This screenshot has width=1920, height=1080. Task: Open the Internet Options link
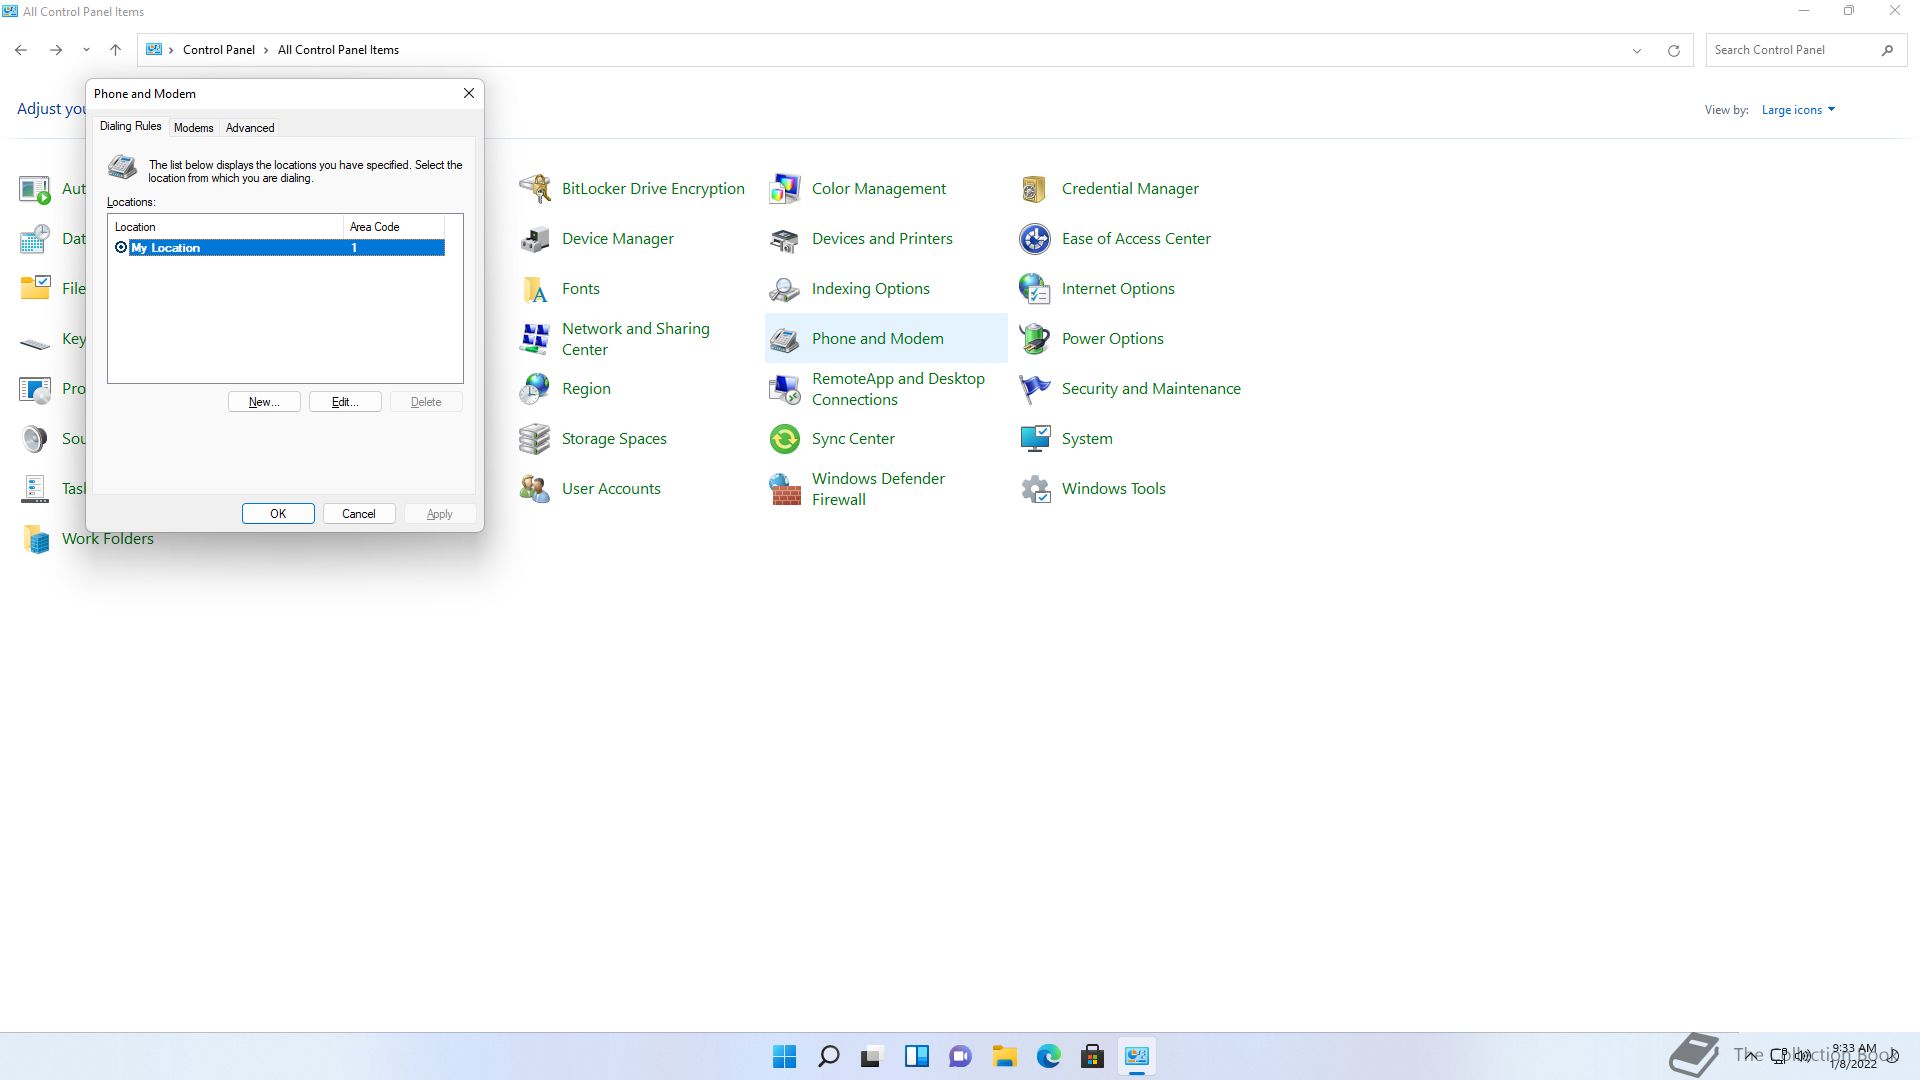[1118, 289]
